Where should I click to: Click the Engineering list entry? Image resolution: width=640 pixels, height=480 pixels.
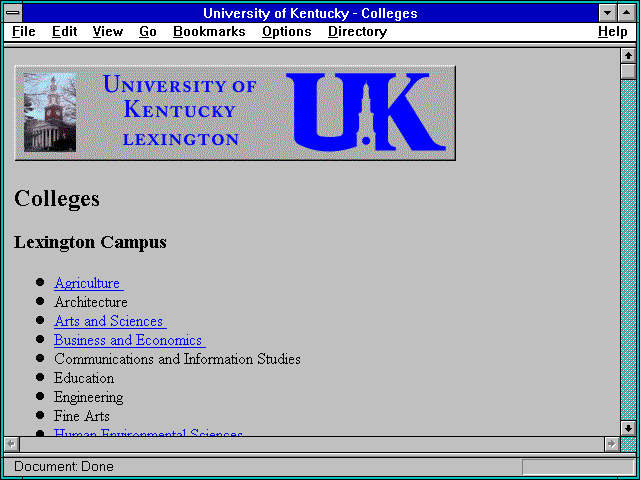click(x=88, y=397)
